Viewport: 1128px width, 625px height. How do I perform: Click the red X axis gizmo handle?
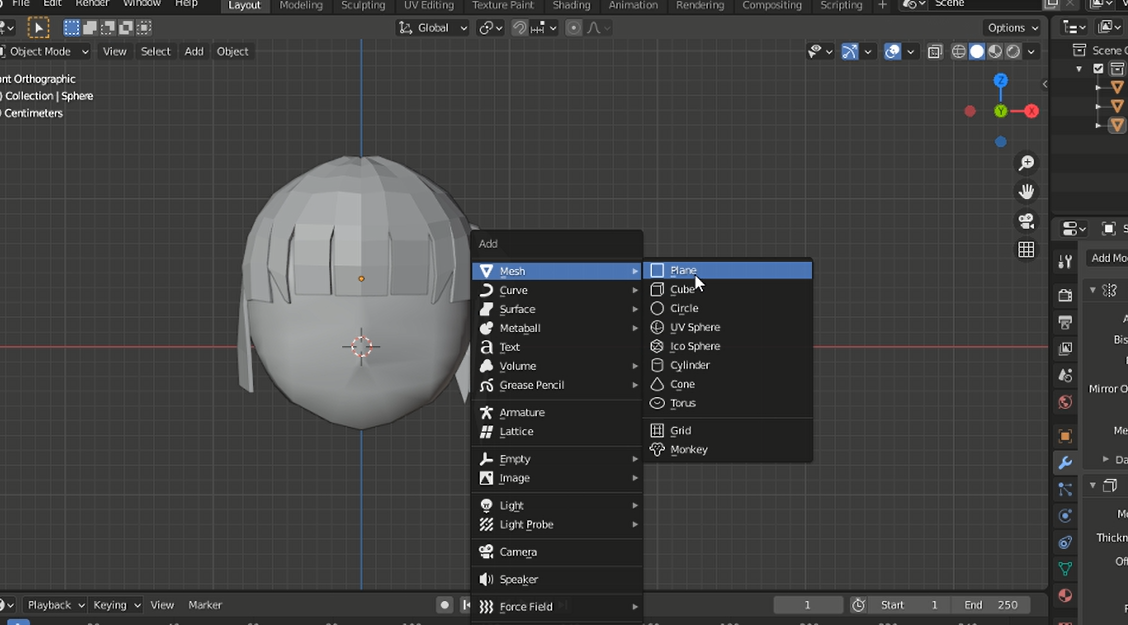tap(1031, 111)
